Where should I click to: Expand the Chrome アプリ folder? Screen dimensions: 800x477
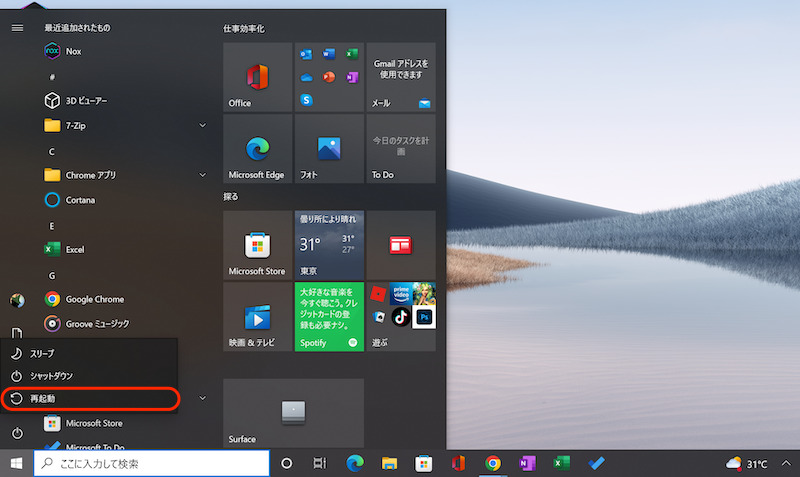pos(203,175)
